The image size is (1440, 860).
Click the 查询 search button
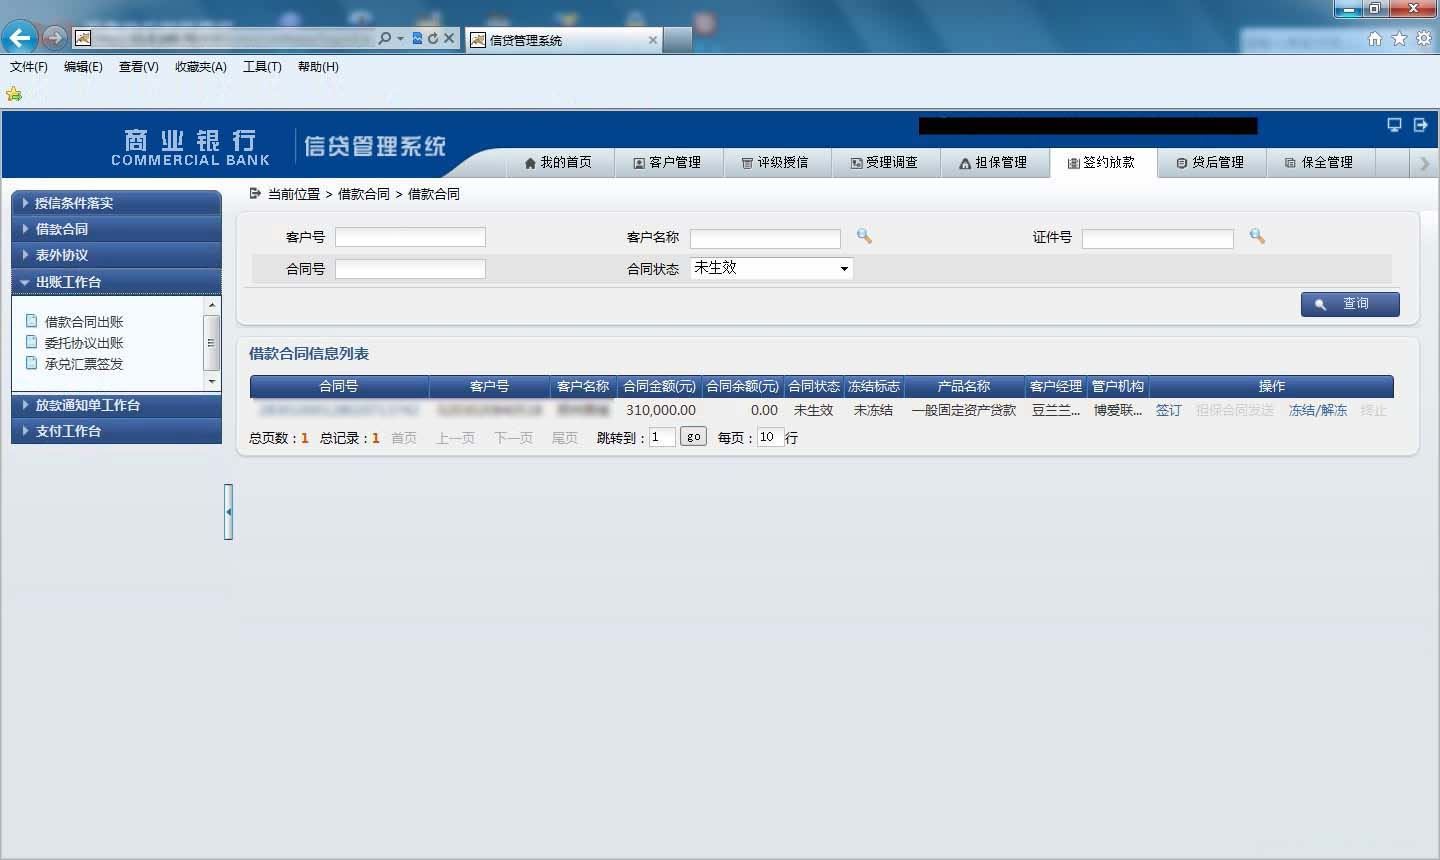coord(1350,304)
